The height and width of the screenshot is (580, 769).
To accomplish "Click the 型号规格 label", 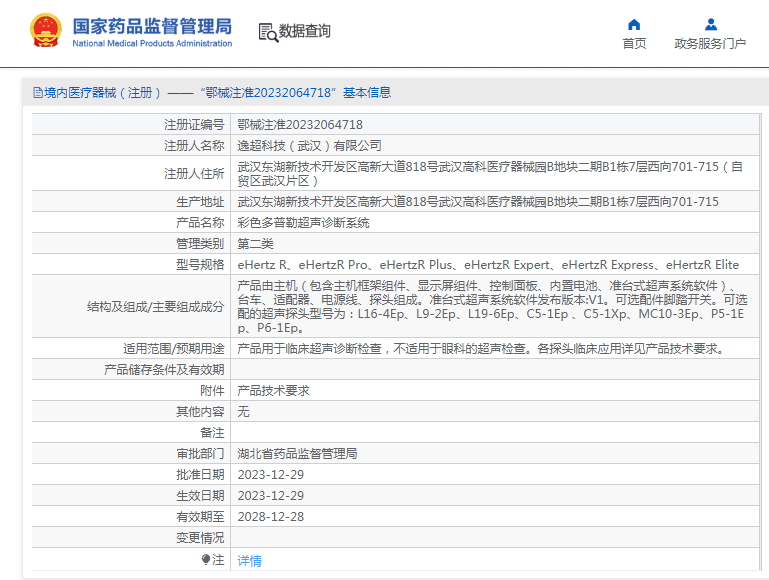I will pyautogui.click(x=200, y=265).
